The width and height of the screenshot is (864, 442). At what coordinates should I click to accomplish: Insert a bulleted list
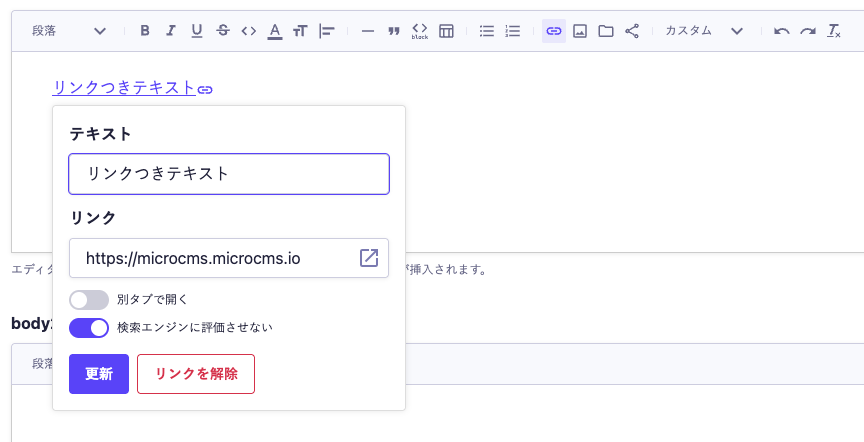click(487, 31)
